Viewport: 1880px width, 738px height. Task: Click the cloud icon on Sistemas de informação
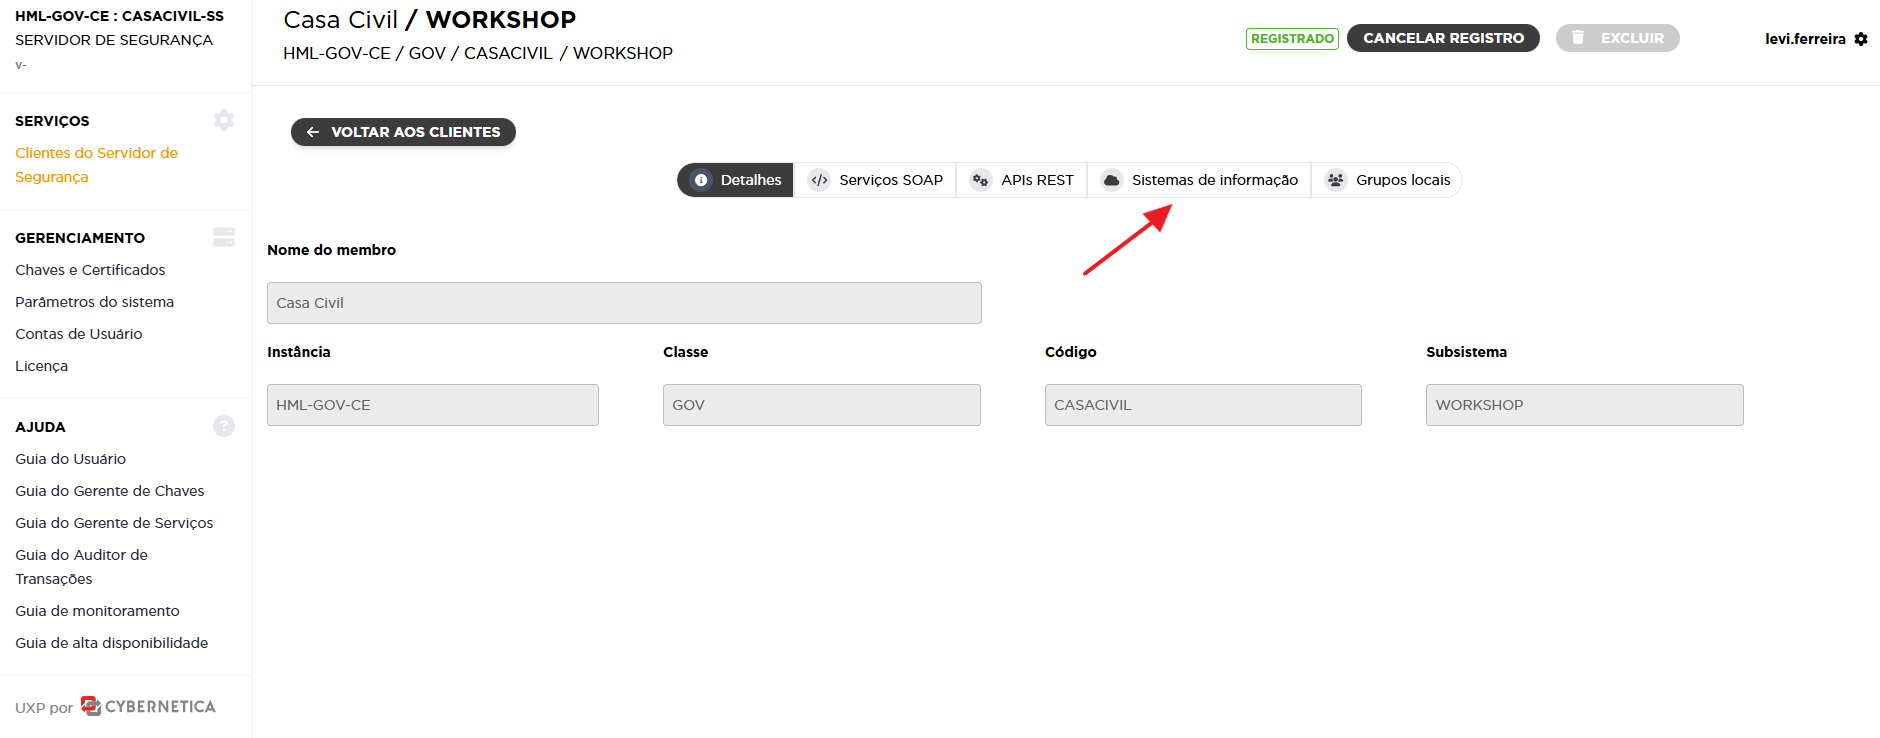tap(1111, 180)
